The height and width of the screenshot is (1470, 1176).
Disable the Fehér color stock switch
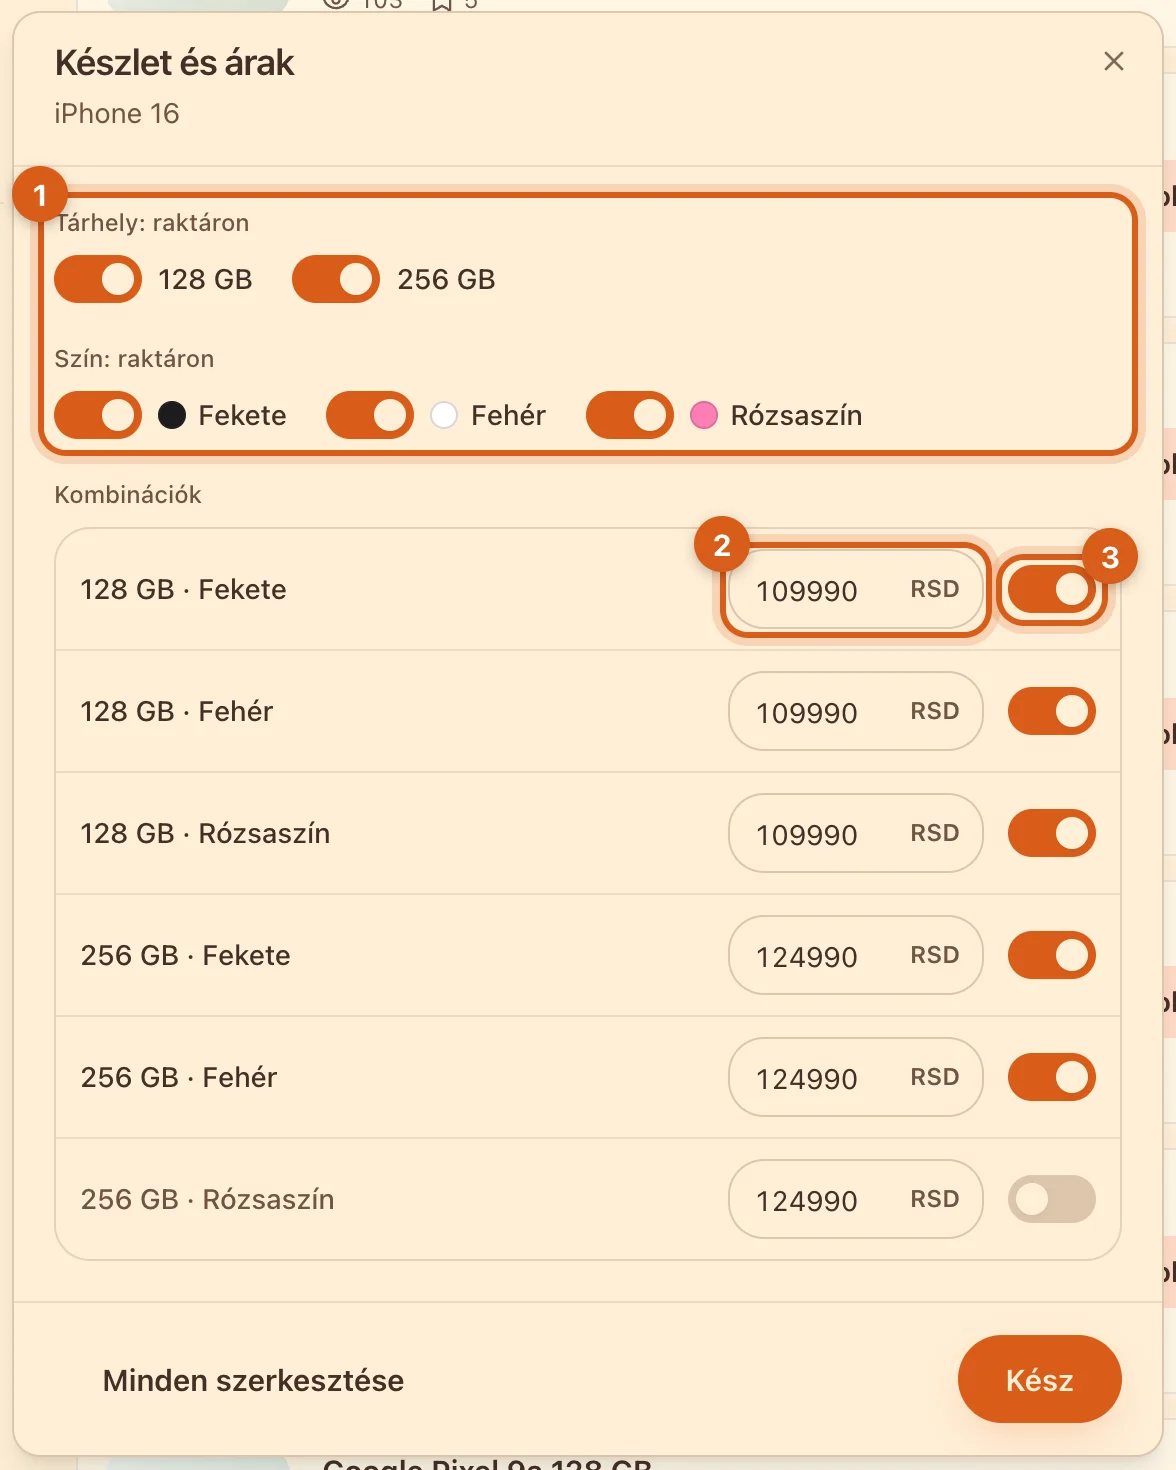point(370,415)
